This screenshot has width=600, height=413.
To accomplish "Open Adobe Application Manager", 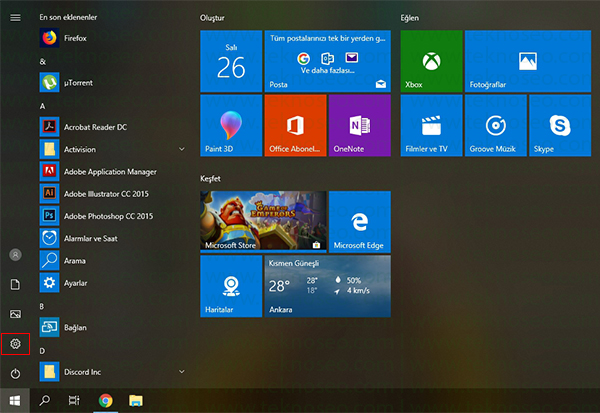I will pyautogui.click(x=112, y=171).
